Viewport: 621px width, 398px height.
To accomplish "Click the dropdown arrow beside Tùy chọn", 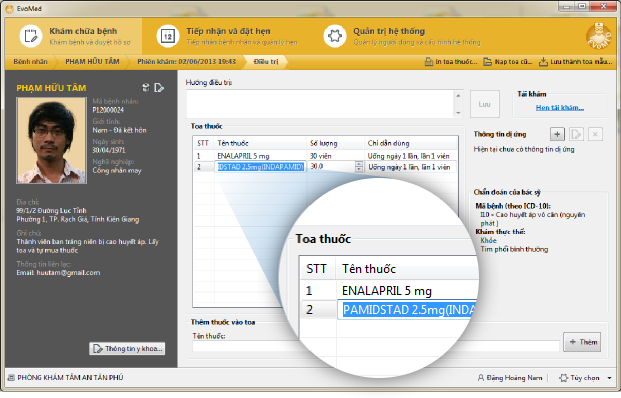I will click(x=609, y=378).
